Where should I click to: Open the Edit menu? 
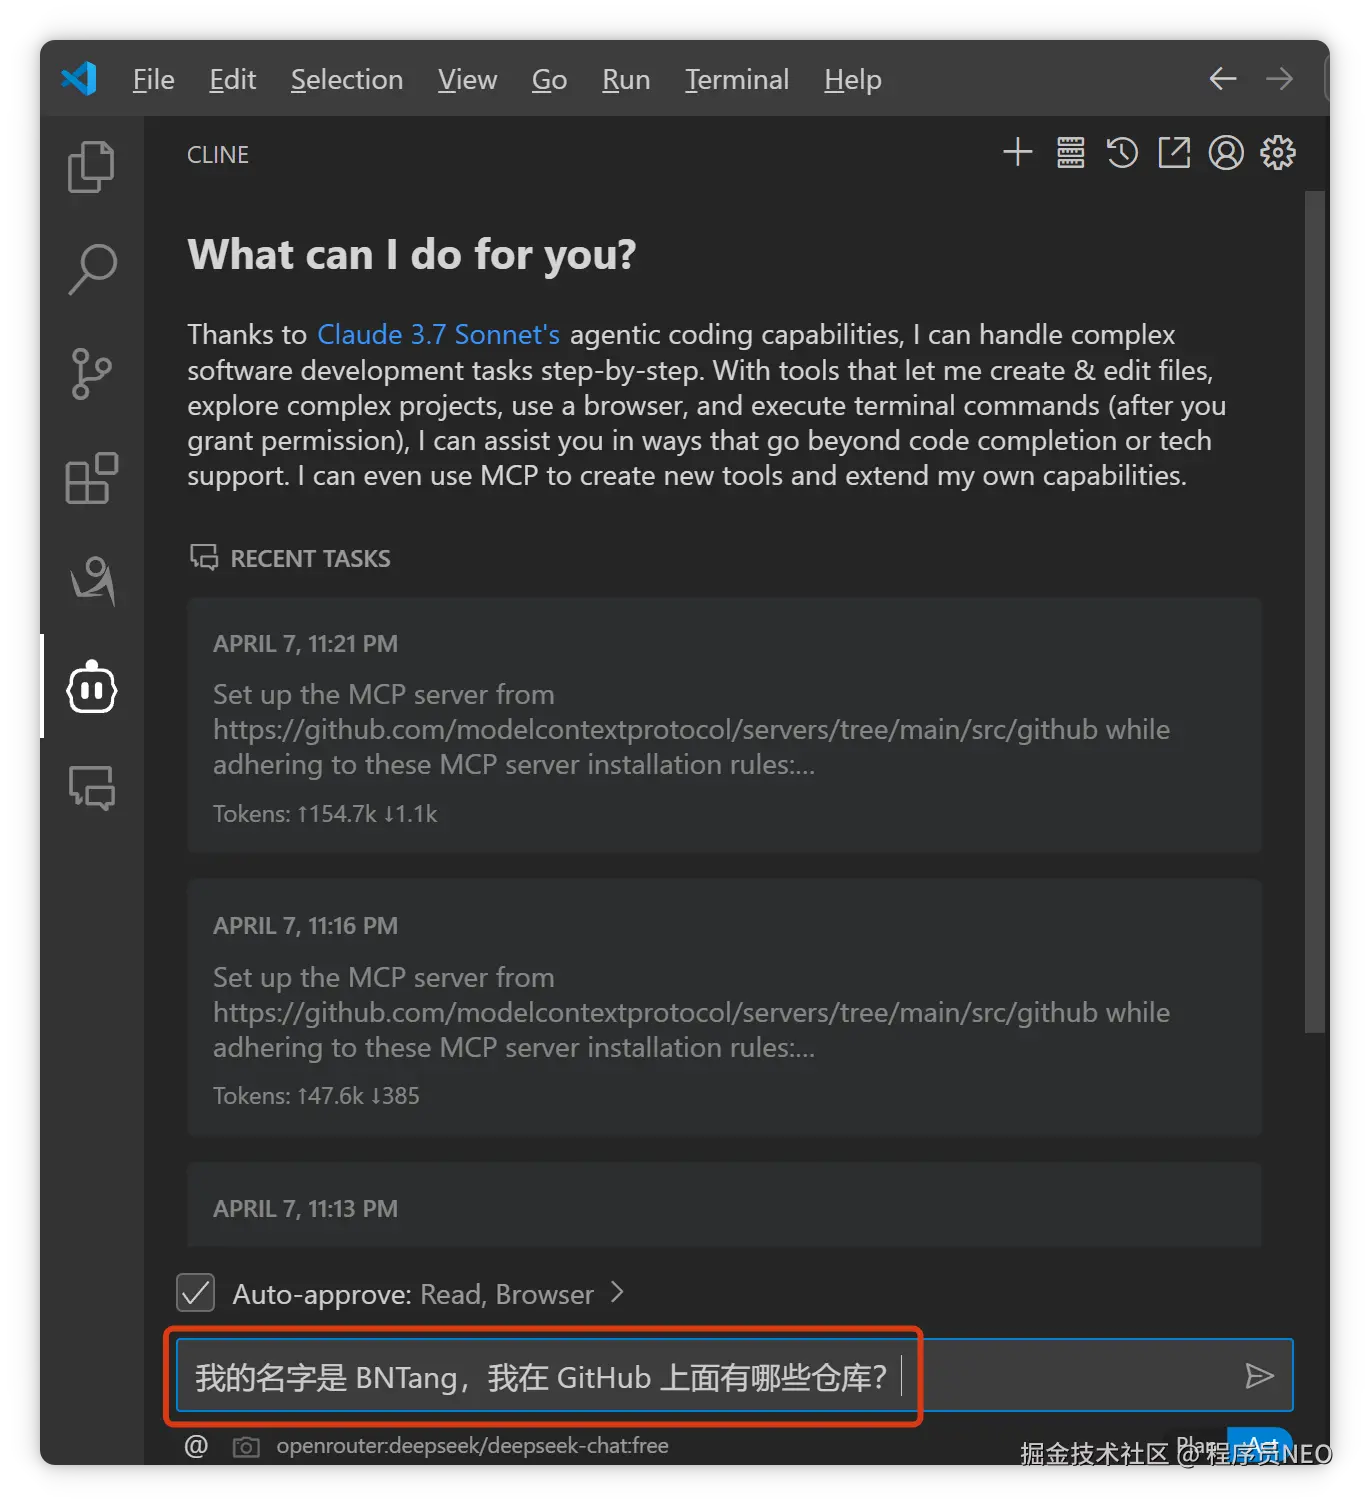point(232,79)
